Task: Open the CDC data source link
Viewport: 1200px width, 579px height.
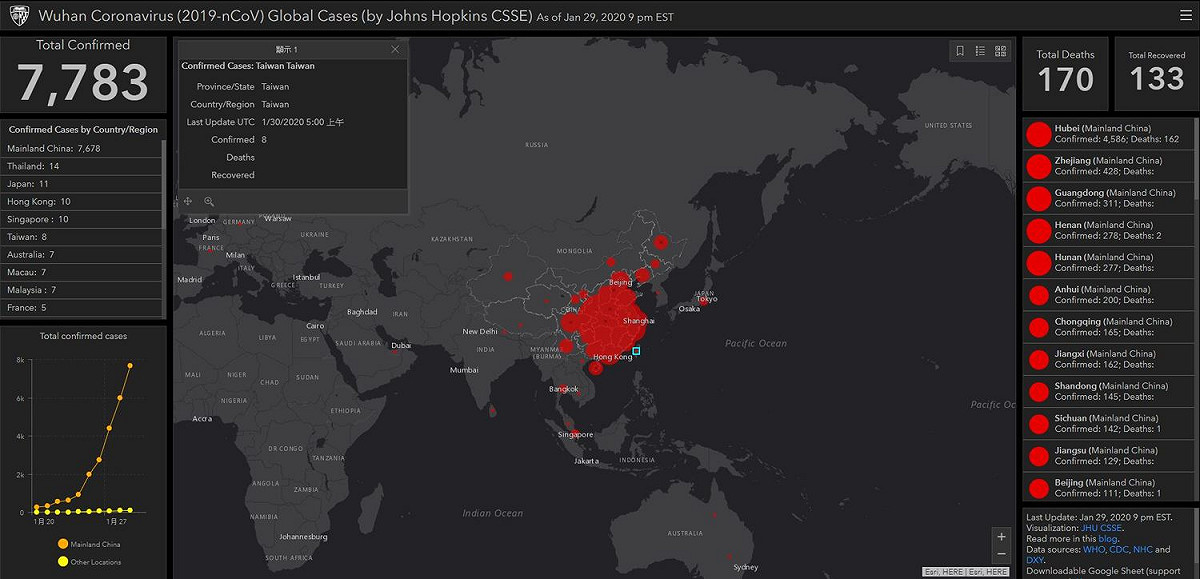Action: [x=1120, y=550]
